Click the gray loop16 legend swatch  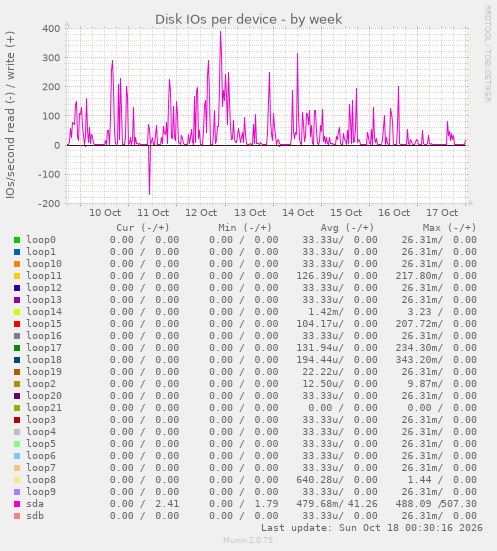click(x=17, y=336)
